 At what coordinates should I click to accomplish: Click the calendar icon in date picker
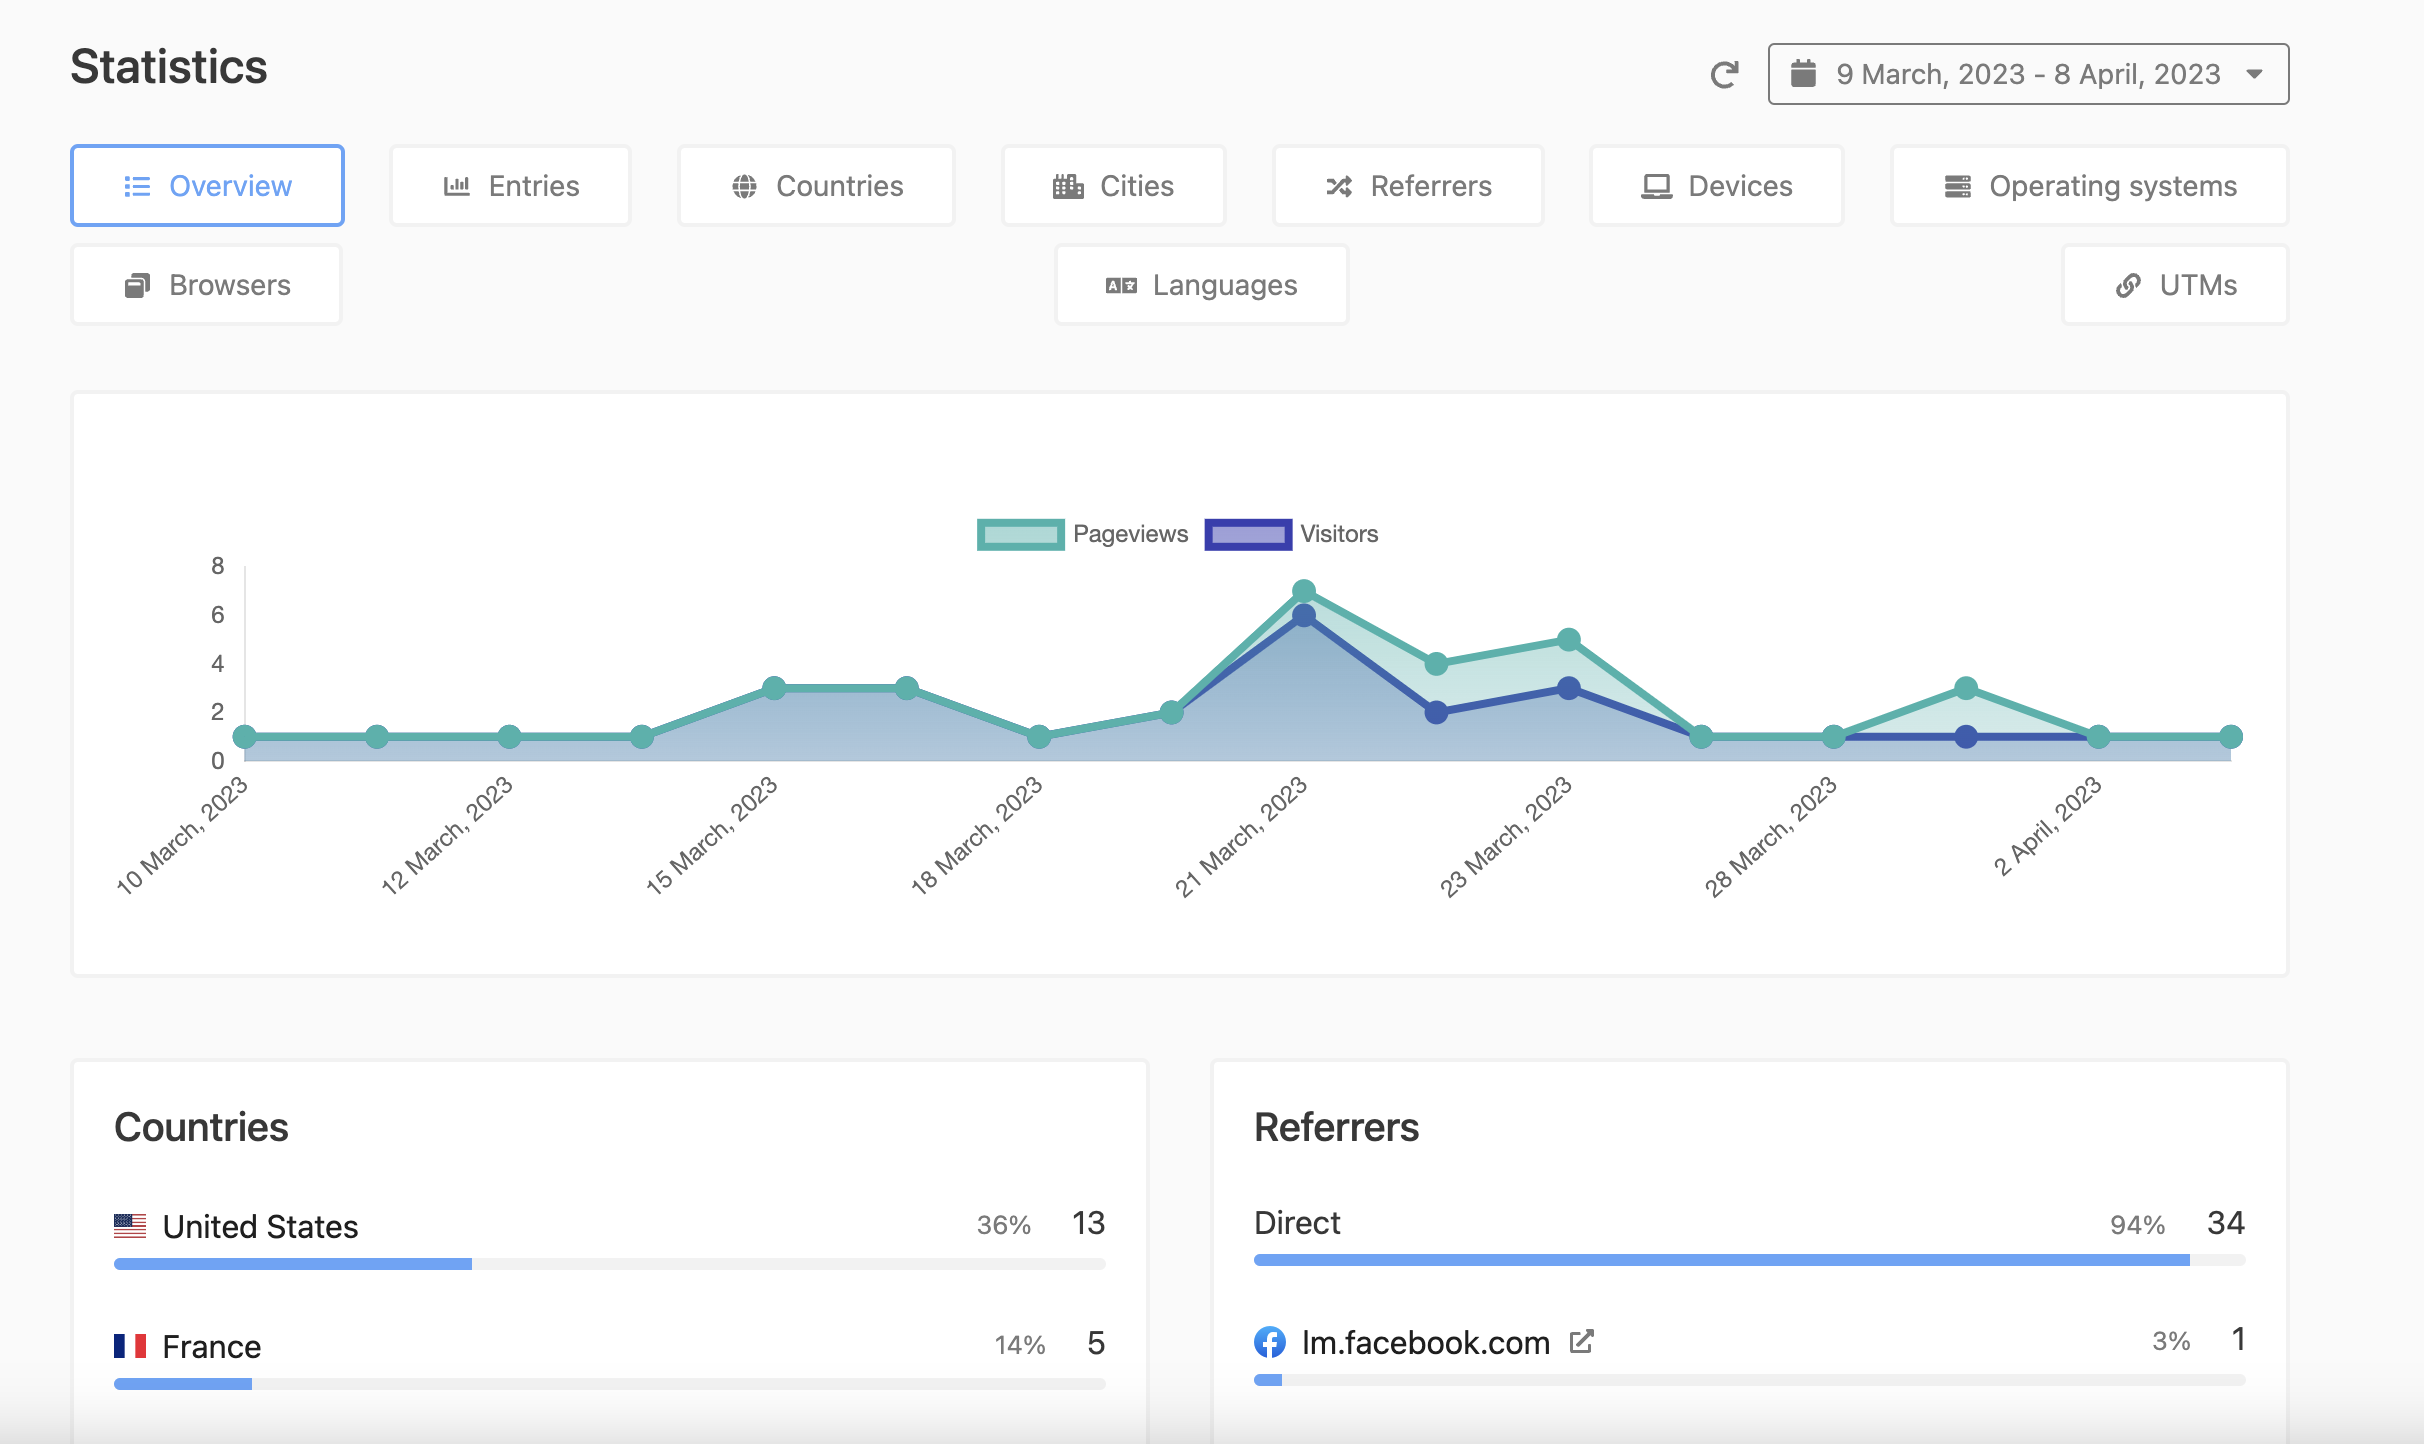(1803, 74)
